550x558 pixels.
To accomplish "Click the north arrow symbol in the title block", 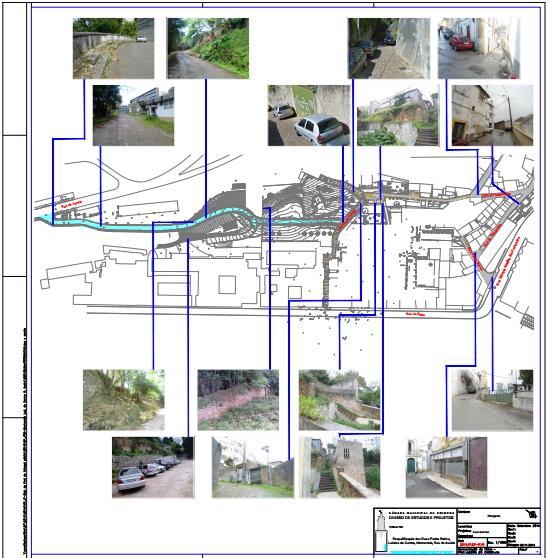I will click(x=532, y=515).
